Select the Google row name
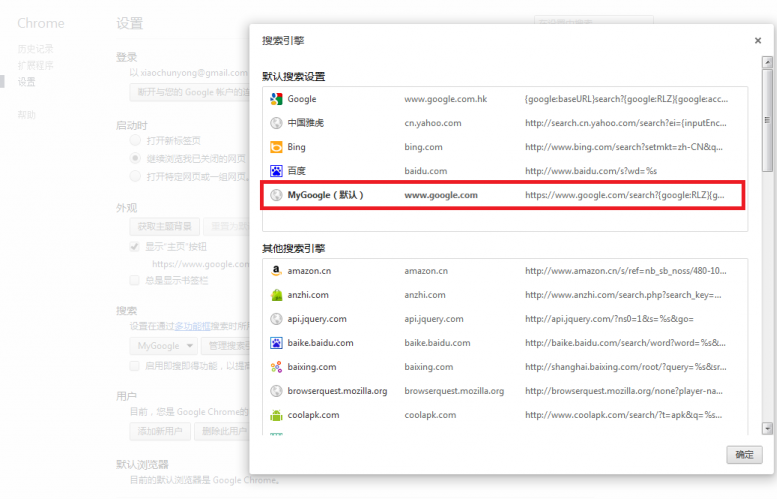Viewport: 777px width, 499px height. (x=302, y=99)
